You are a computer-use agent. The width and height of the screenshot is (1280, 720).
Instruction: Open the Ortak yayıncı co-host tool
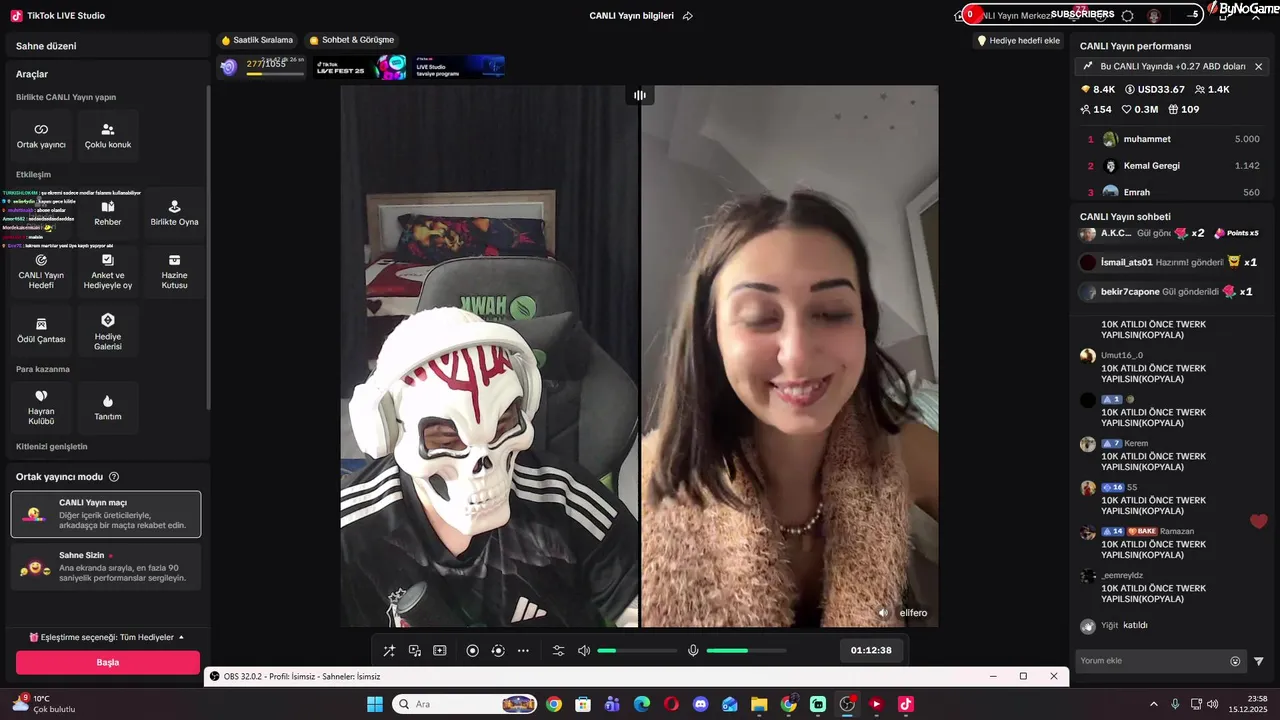[x=41, y=136]
